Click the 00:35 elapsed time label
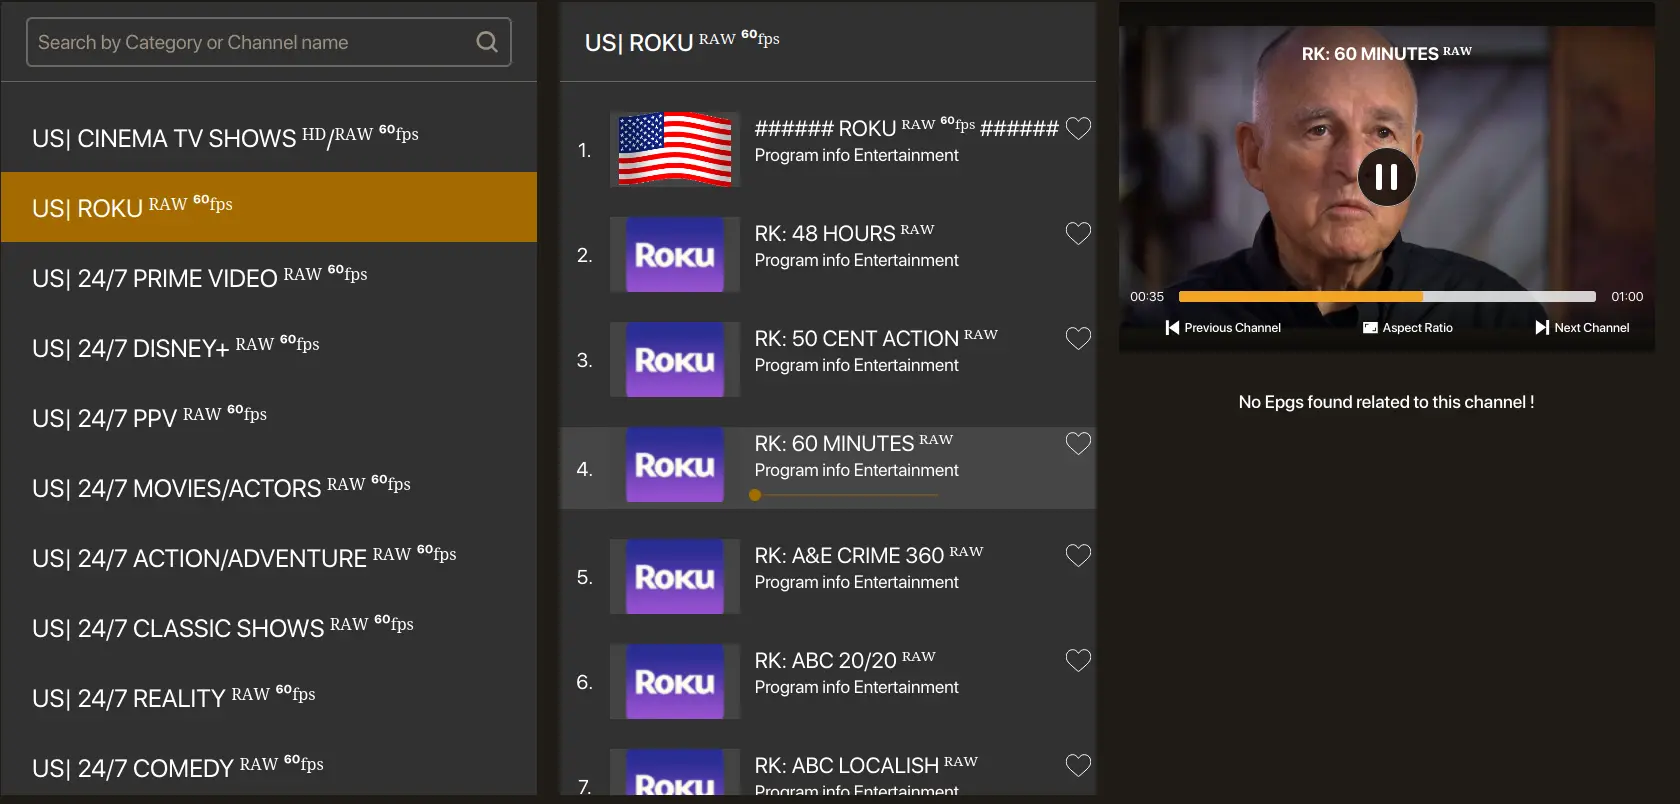 1147,296
